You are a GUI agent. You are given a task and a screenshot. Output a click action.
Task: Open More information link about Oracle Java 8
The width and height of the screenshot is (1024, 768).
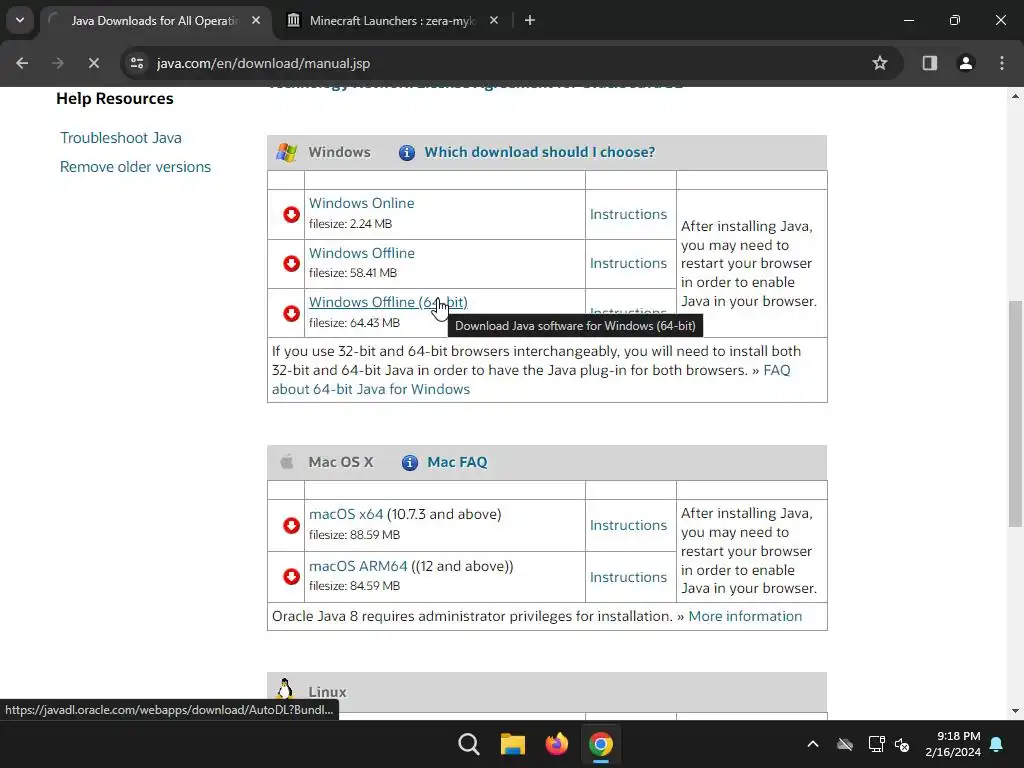tap(745, 616)
